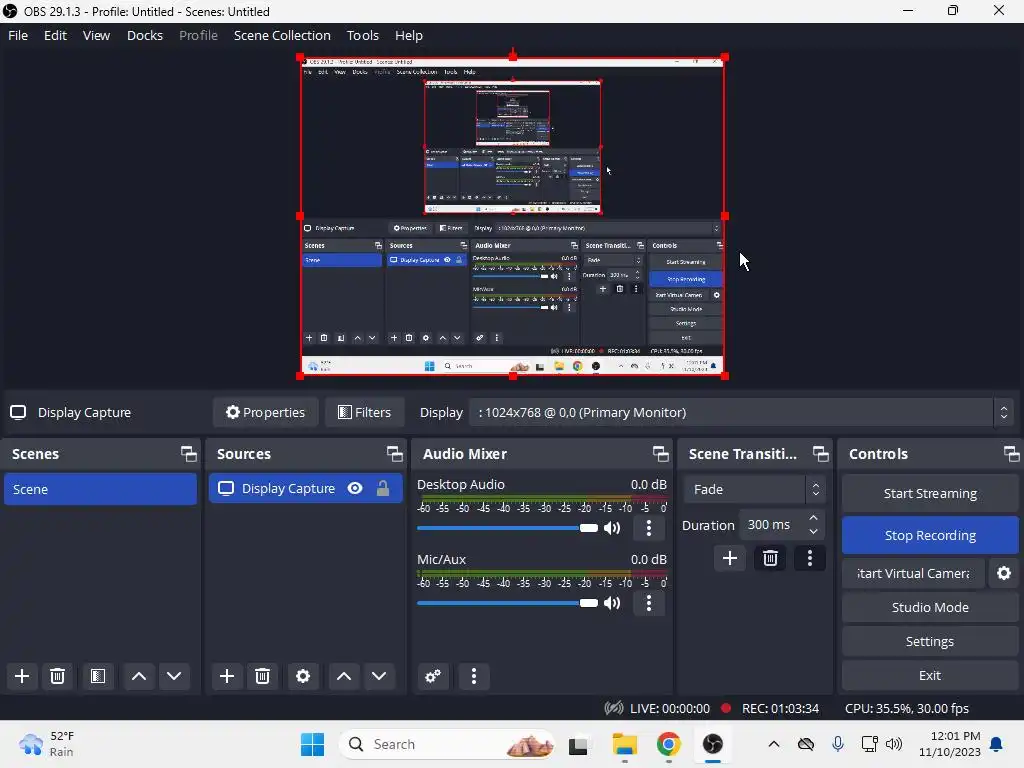Click Exit button in Controls

tap(930, 675)
